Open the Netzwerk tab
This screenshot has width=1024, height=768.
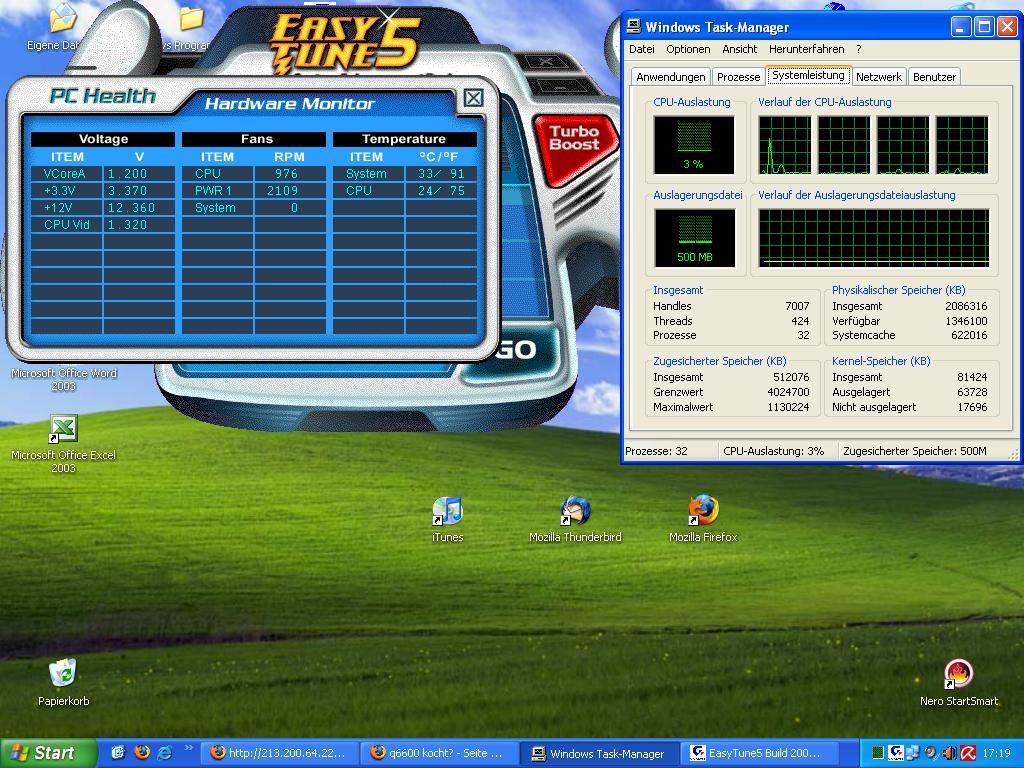tap(878, 77)
